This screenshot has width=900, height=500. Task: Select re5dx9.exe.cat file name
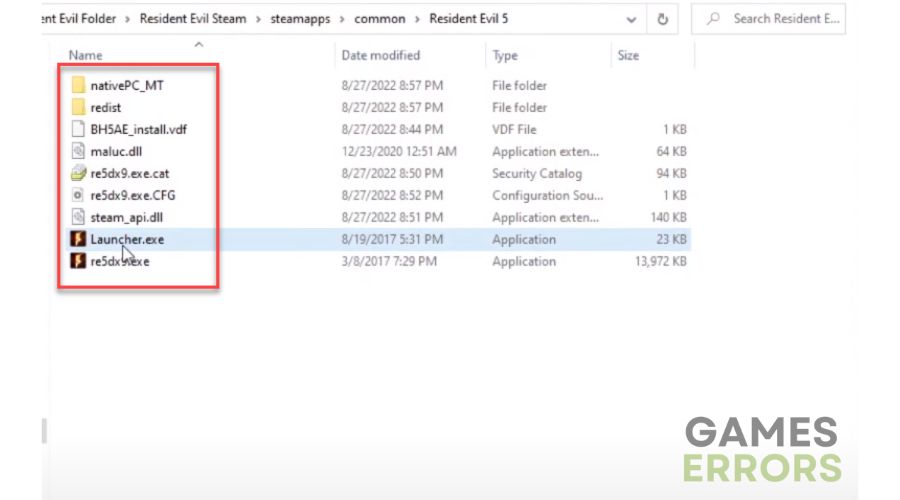tap(130, 173)
